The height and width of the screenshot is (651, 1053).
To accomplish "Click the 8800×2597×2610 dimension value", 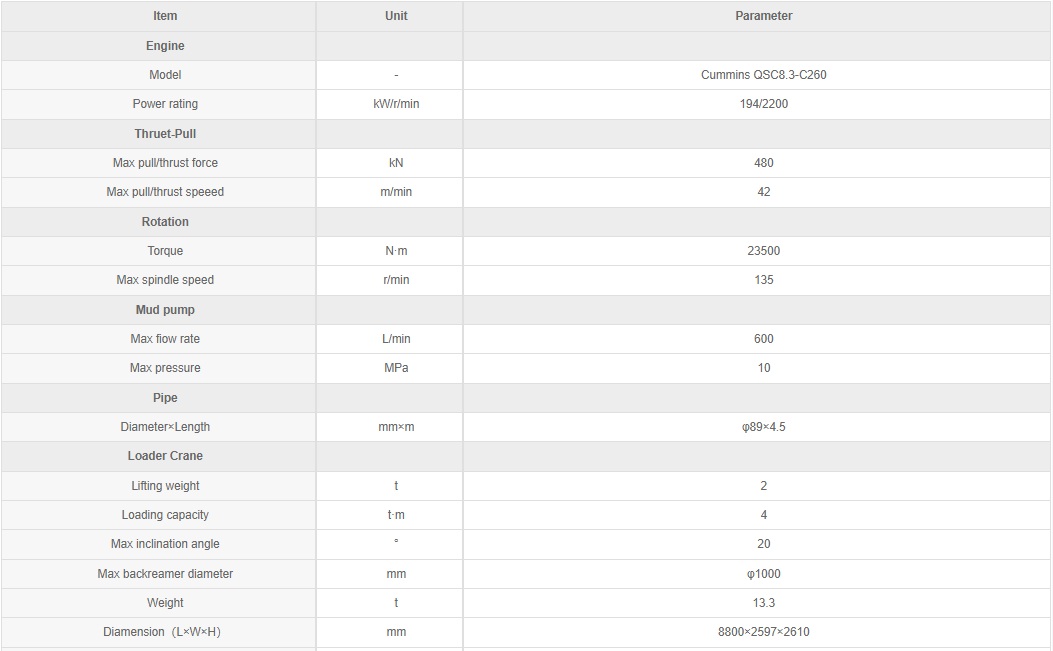I will click(x=764, y=632).
